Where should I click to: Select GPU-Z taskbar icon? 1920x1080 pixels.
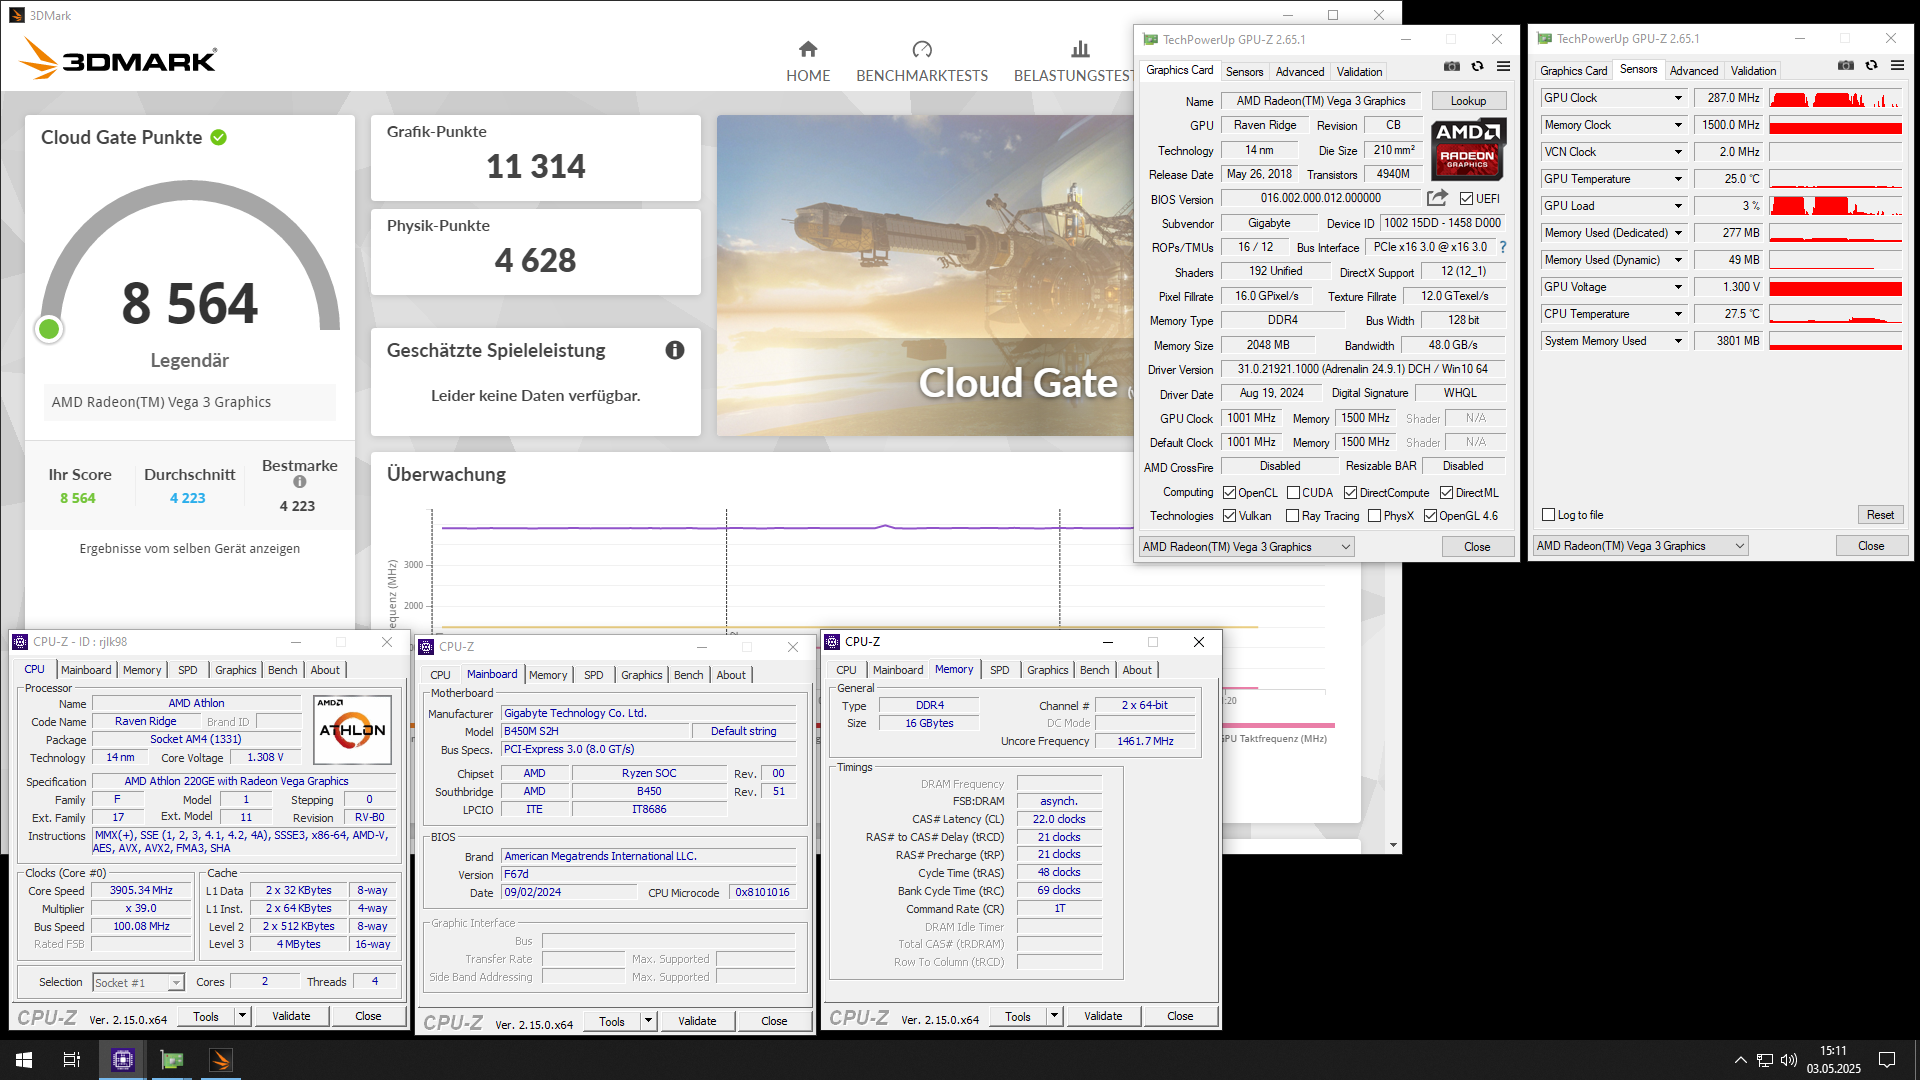point(172,1060)
